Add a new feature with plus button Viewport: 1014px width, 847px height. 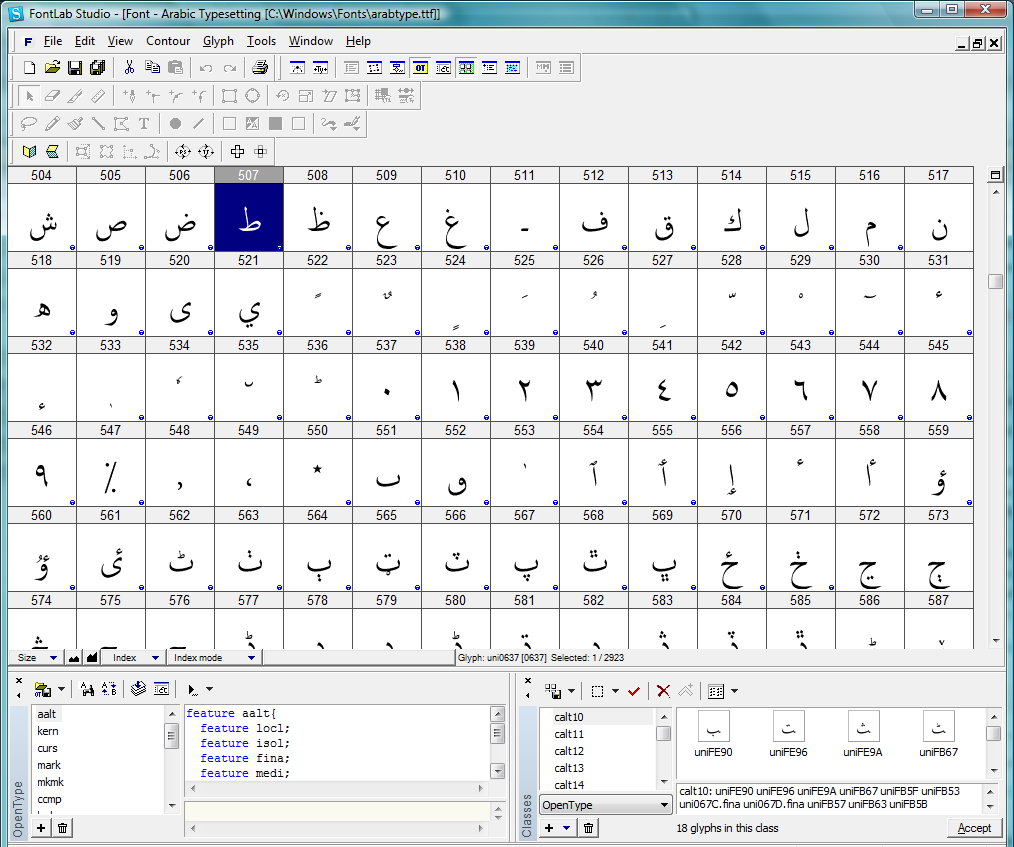pyautogui.click(x=41, y=828)
